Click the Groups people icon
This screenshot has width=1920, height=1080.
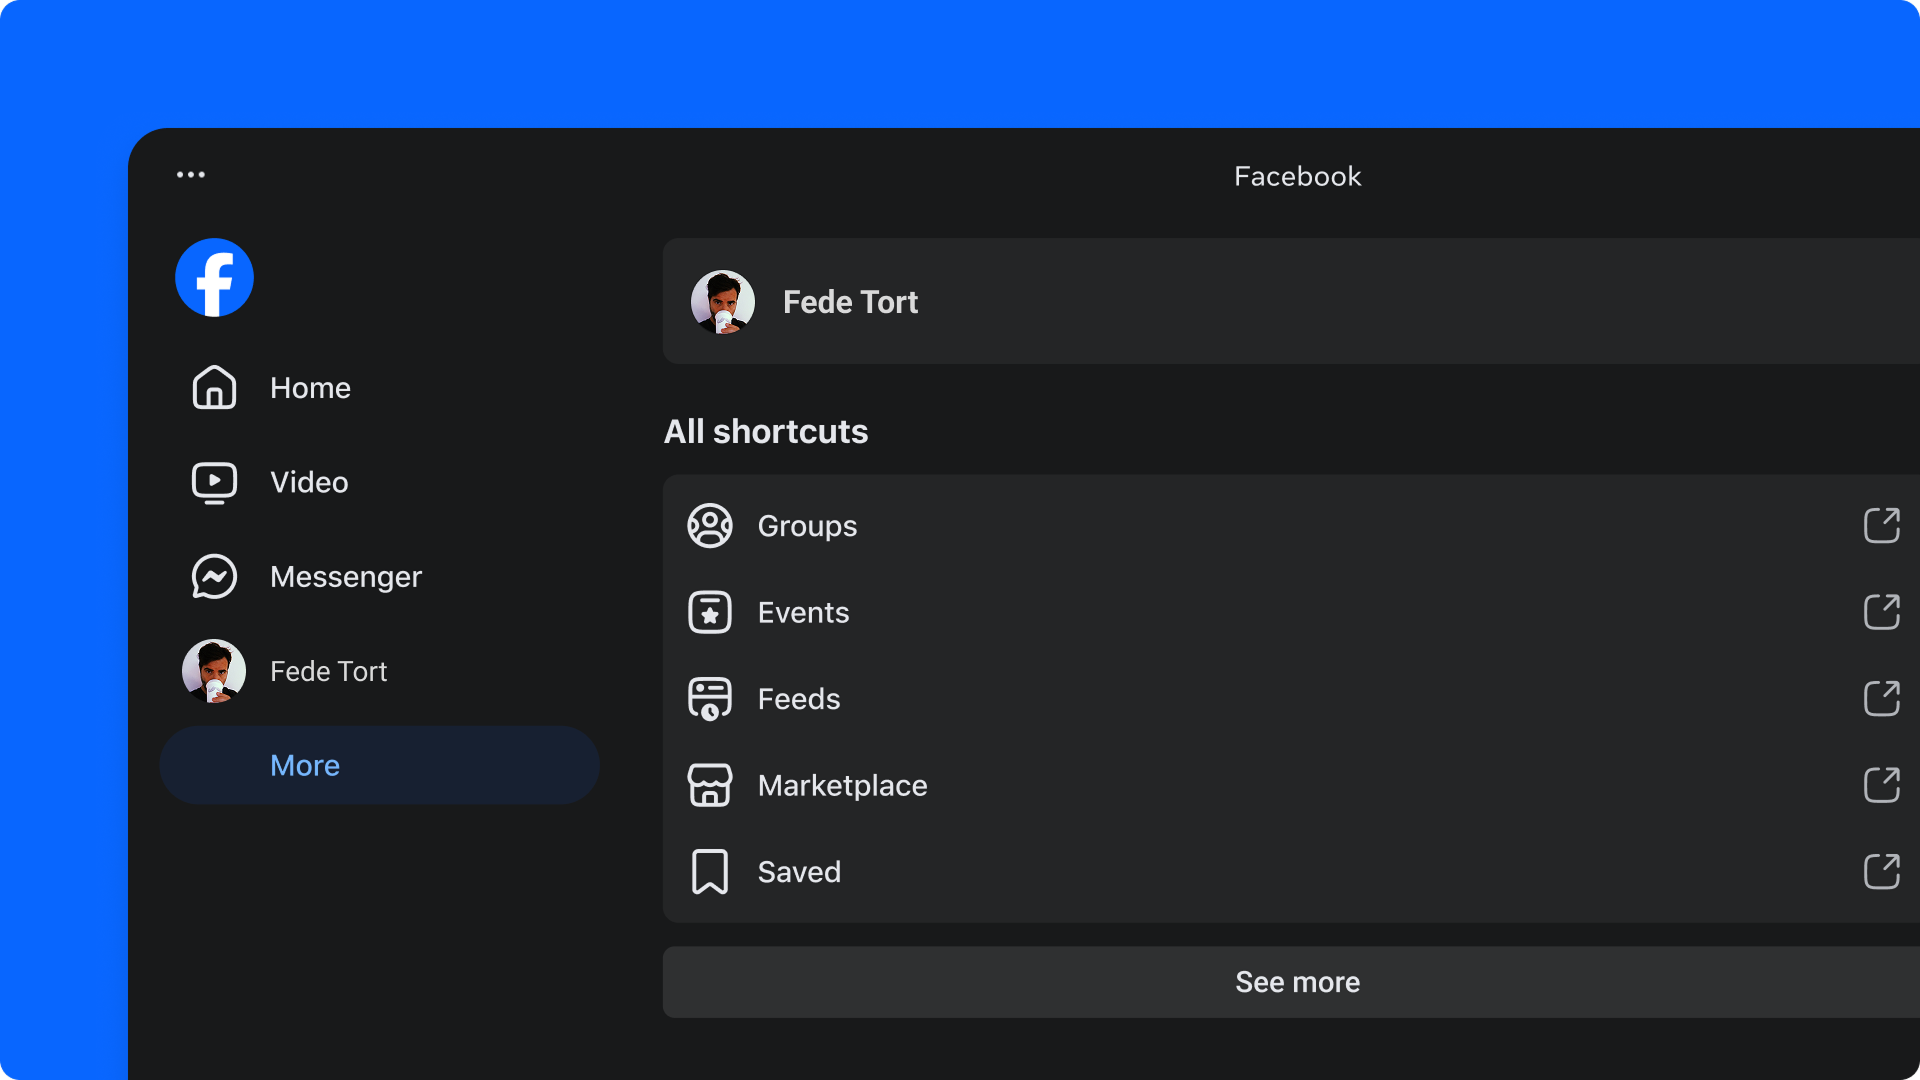[710, 526]
